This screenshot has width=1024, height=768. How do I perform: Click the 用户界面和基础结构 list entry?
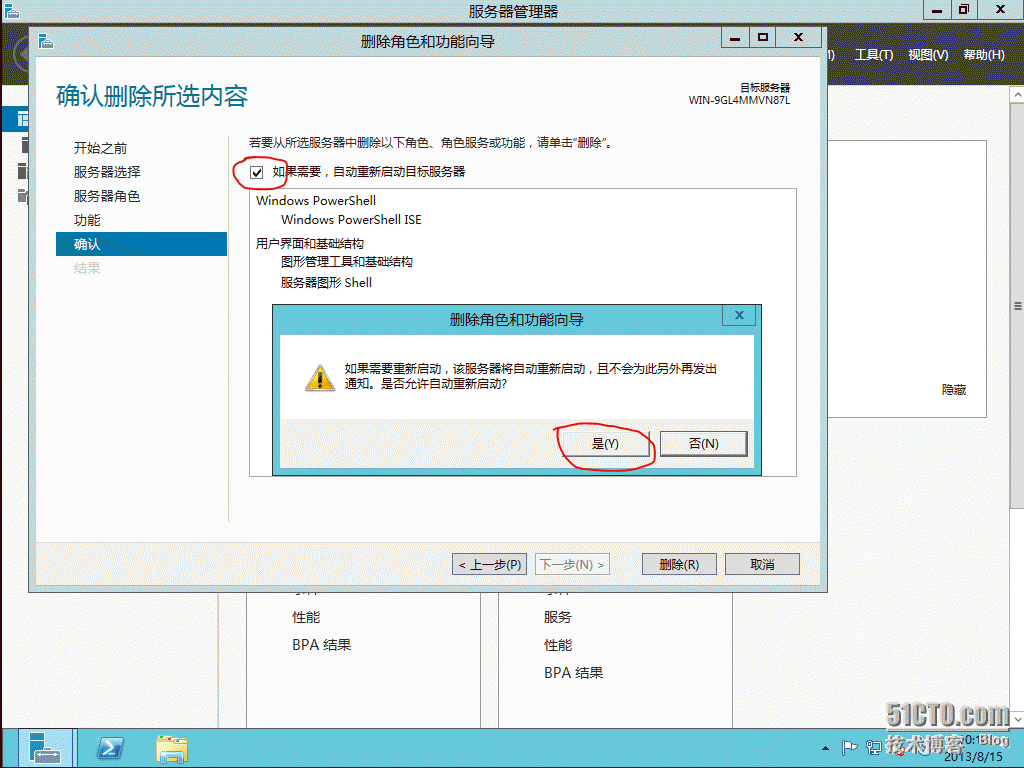pos(310,244)
